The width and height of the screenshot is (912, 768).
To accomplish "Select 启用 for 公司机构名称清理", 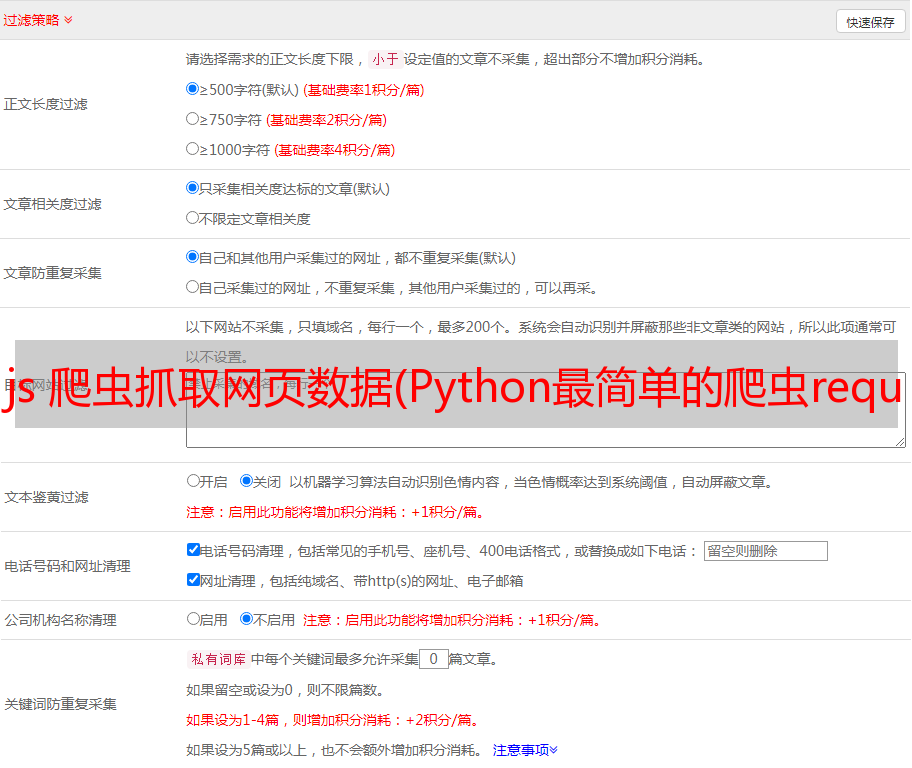I will (x=193, y=618).
